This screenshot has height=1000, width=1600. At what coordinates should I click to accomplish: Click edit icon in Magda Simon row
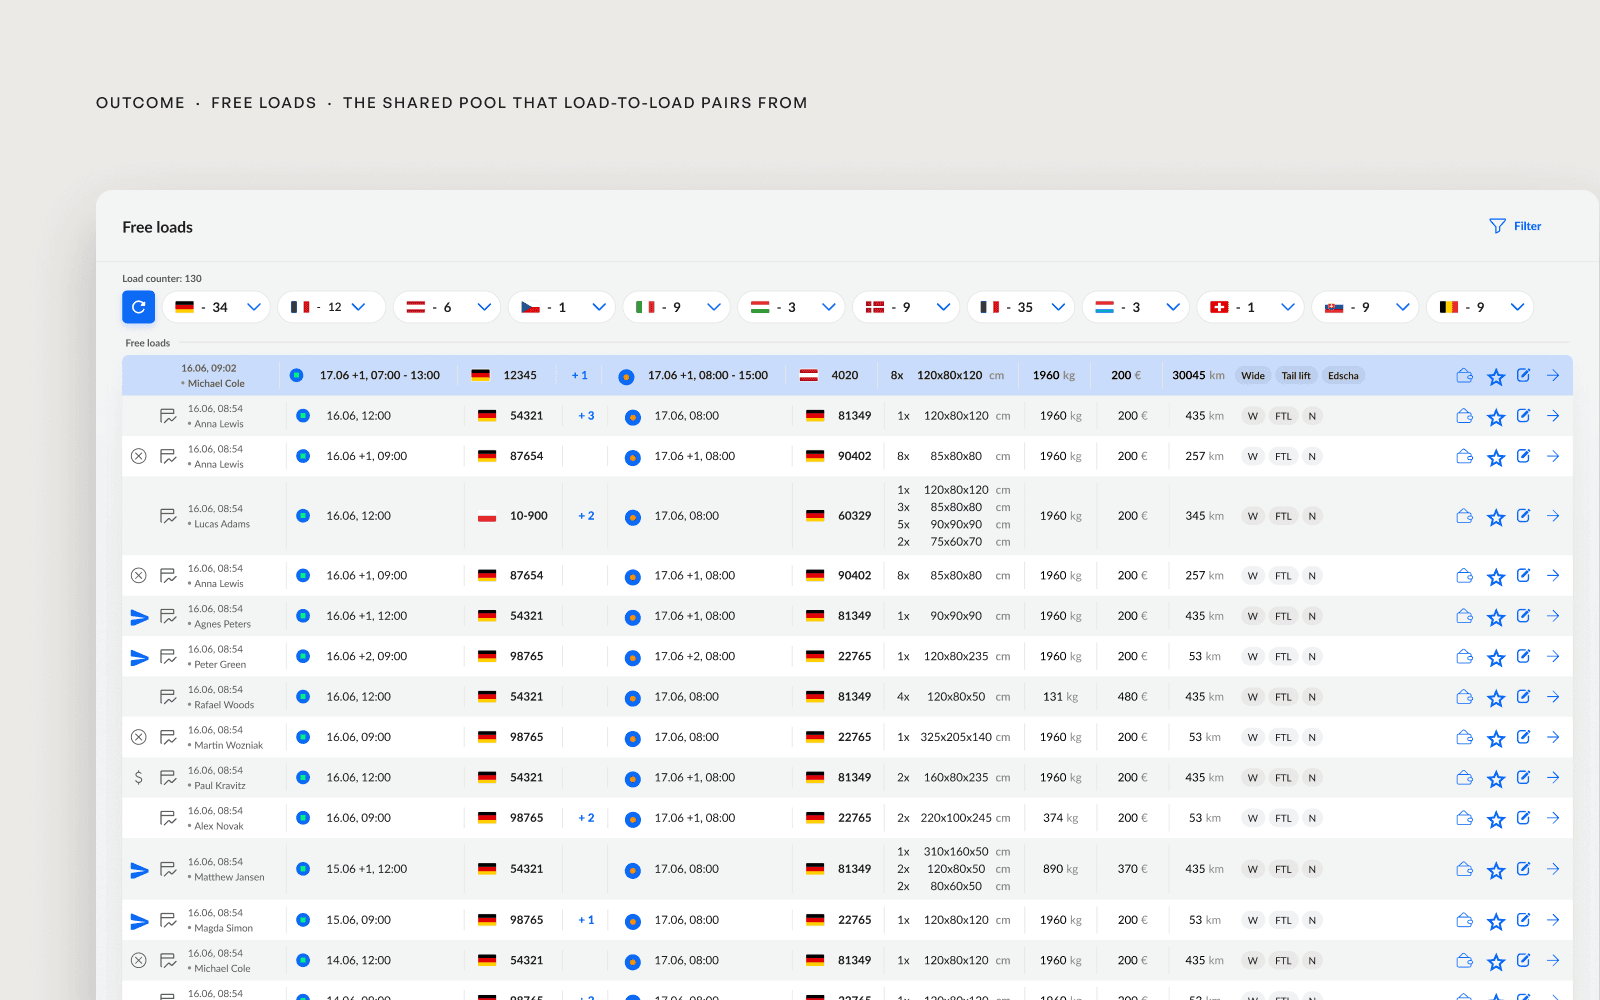pos(1524,919)
